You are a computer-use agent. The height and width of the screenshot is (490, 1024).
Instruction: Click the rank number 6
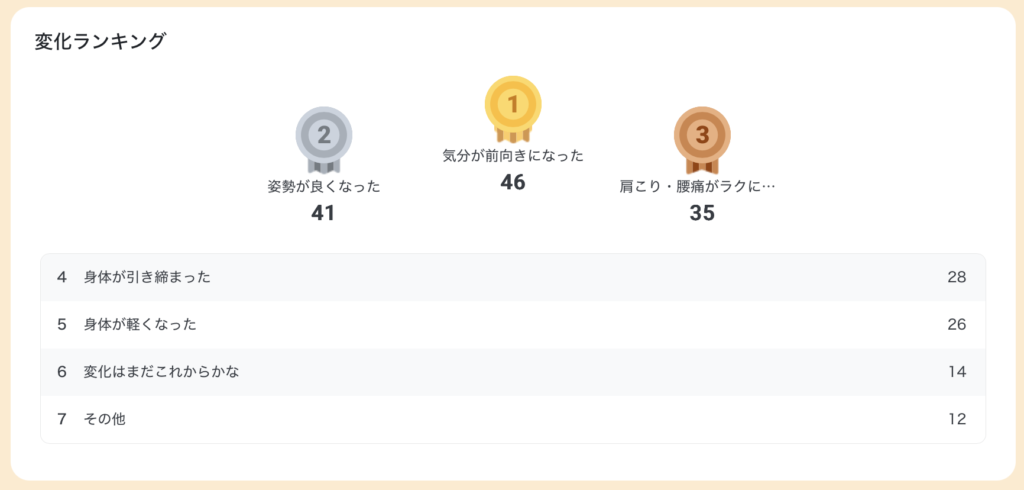pos(62,372)
